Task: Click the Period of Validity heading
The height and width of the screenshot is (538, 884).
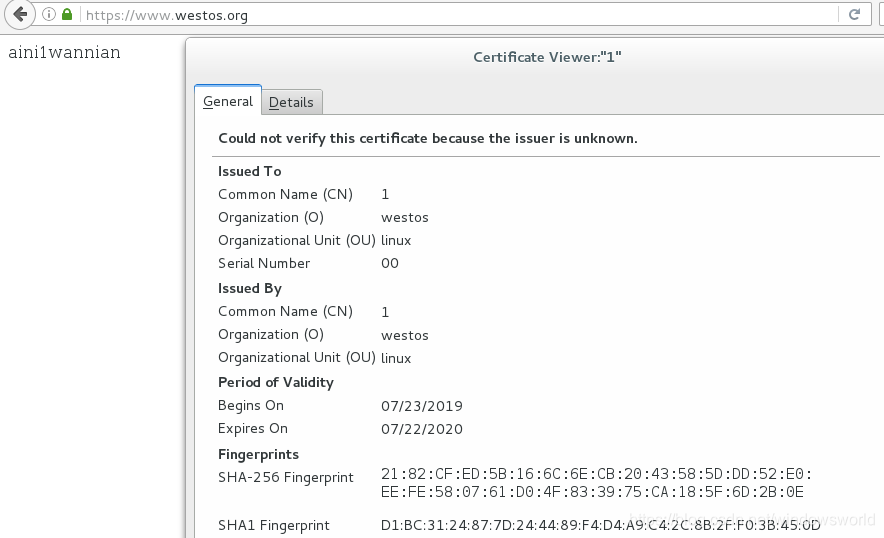Action: 276,382
